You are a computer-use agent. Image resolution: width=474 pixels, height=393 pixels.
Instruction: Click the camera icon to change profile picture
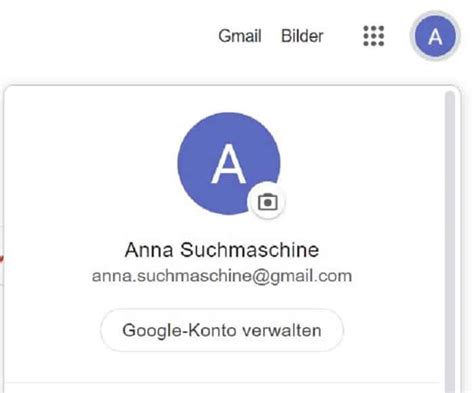(x=268, y=202)
